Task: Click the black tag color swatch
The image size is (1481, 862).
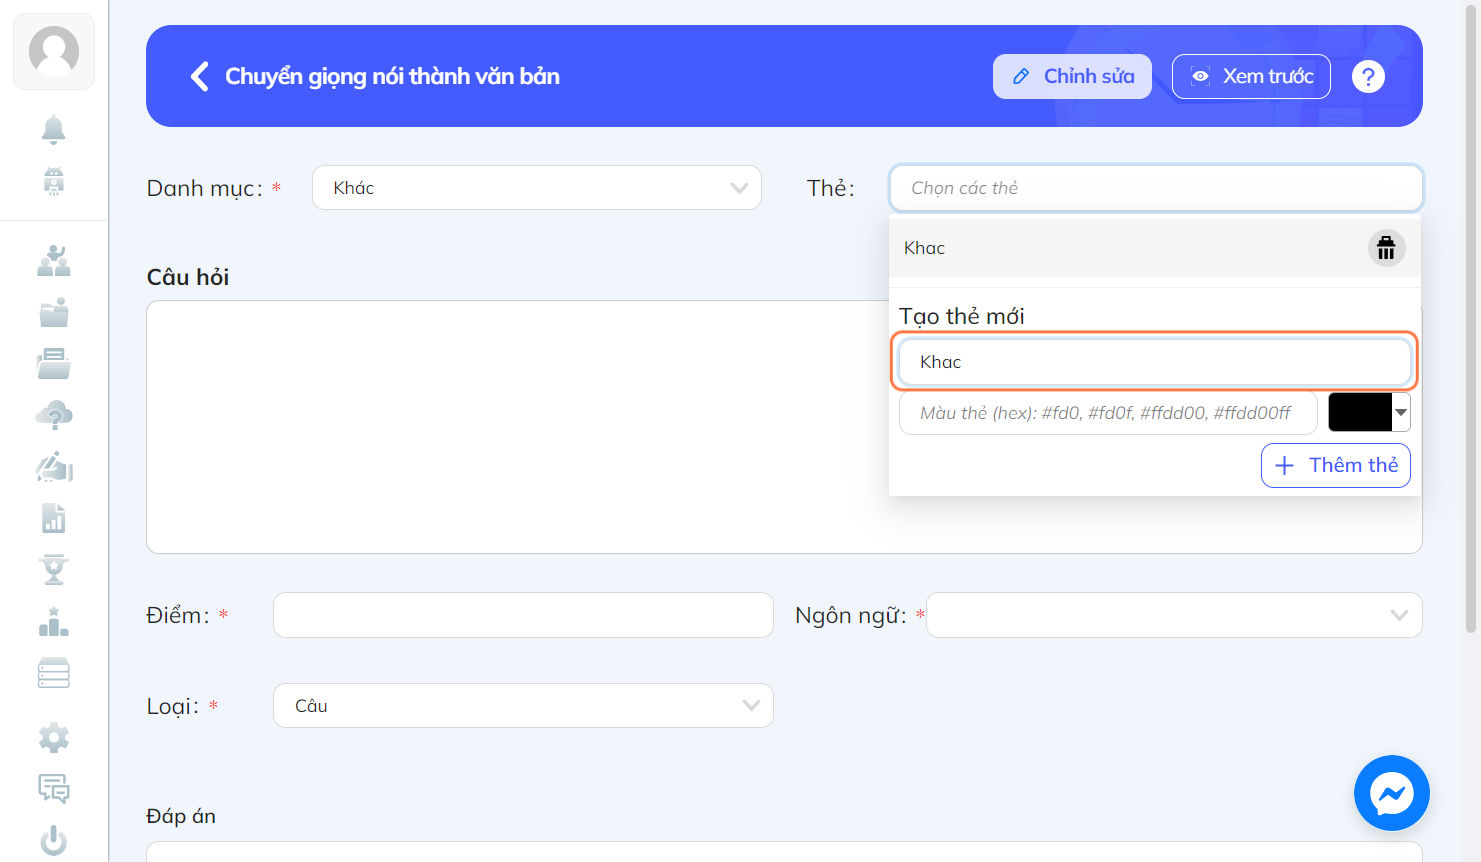Action: pyautogui.click(x=1360, y=412)
